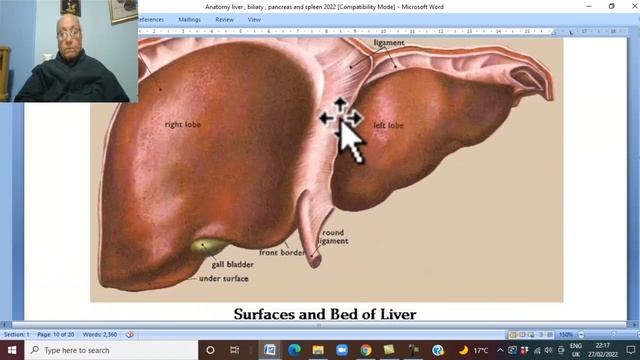The image size is (640, 360).
Task: Select Web Layout view button
Action: (x=531, y=335)
